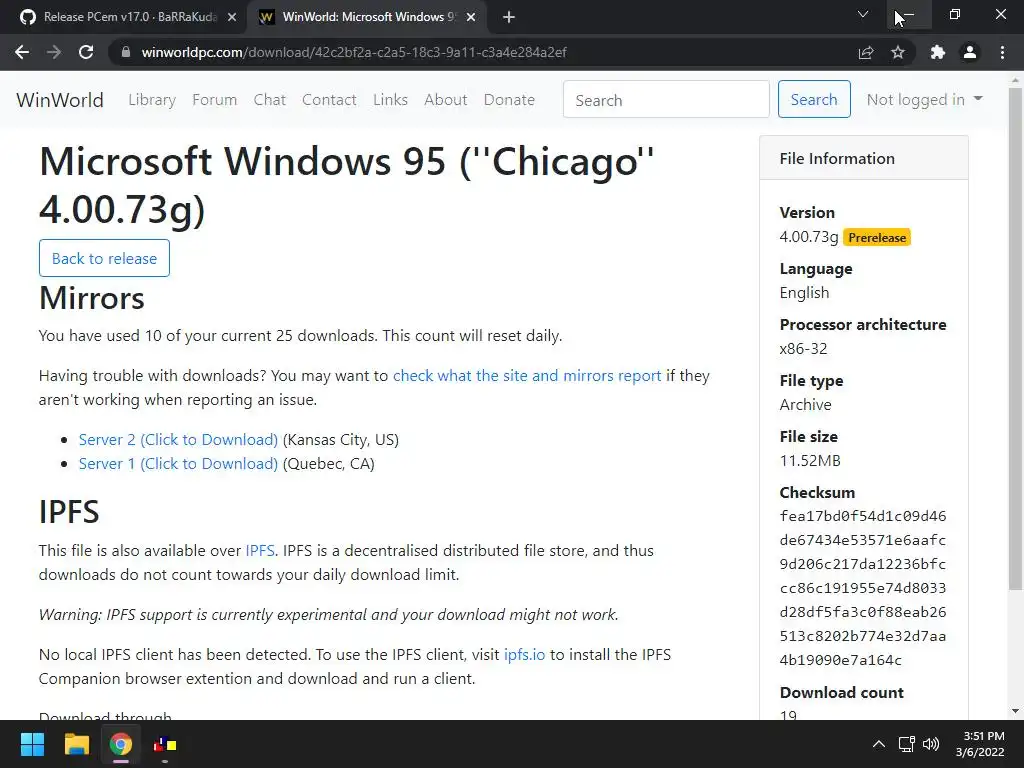Open check what the site and mirrors report link
The image size is (1024, 768).
[x=527, y=376]
